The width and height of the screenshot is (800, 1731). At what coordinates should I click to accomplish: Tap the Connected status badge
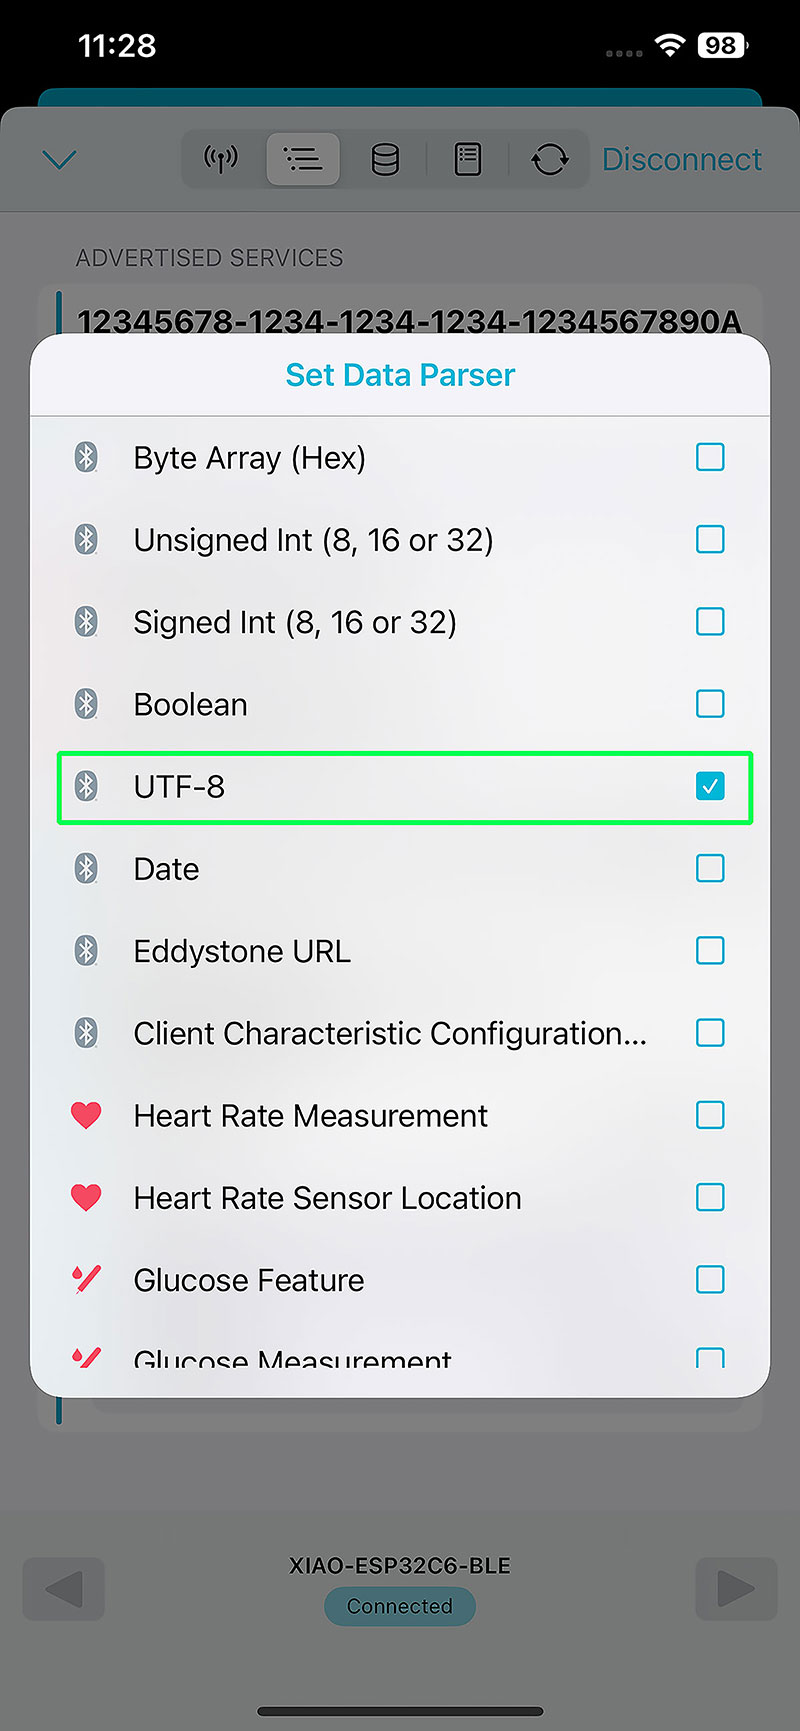pos(400,1606)
